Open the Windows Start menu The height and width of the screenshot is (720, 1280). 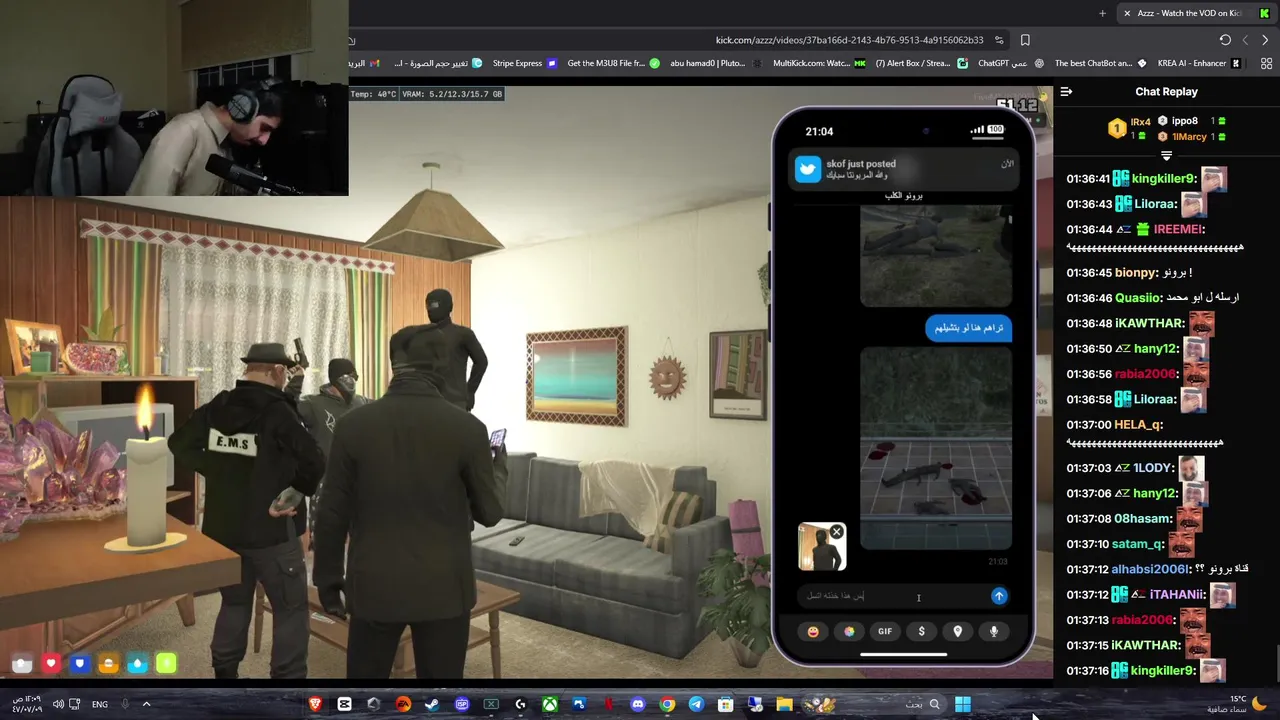[x=962, y=704]
